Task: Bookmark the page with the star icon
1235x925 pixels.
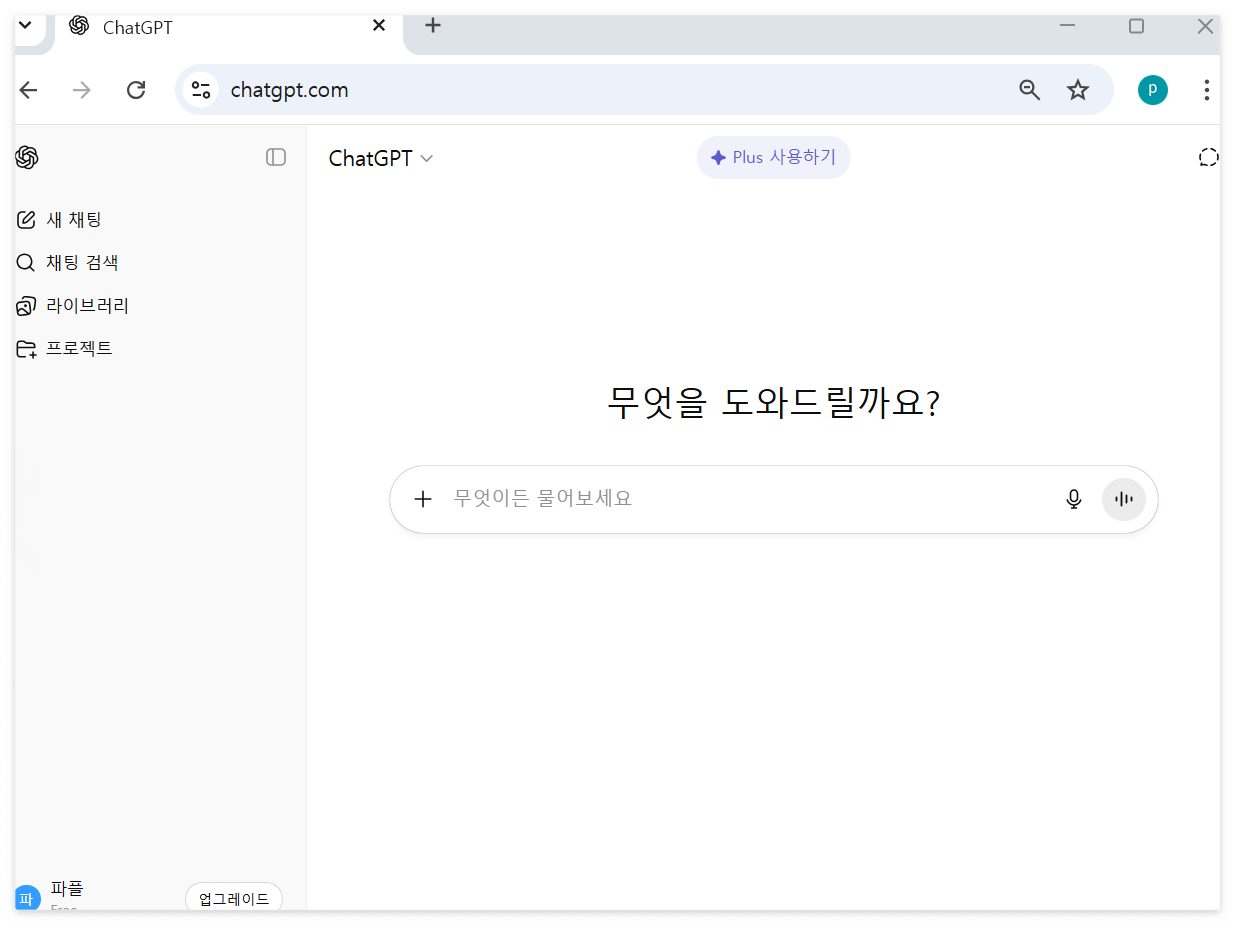Action: click(x=1077, y=90)
